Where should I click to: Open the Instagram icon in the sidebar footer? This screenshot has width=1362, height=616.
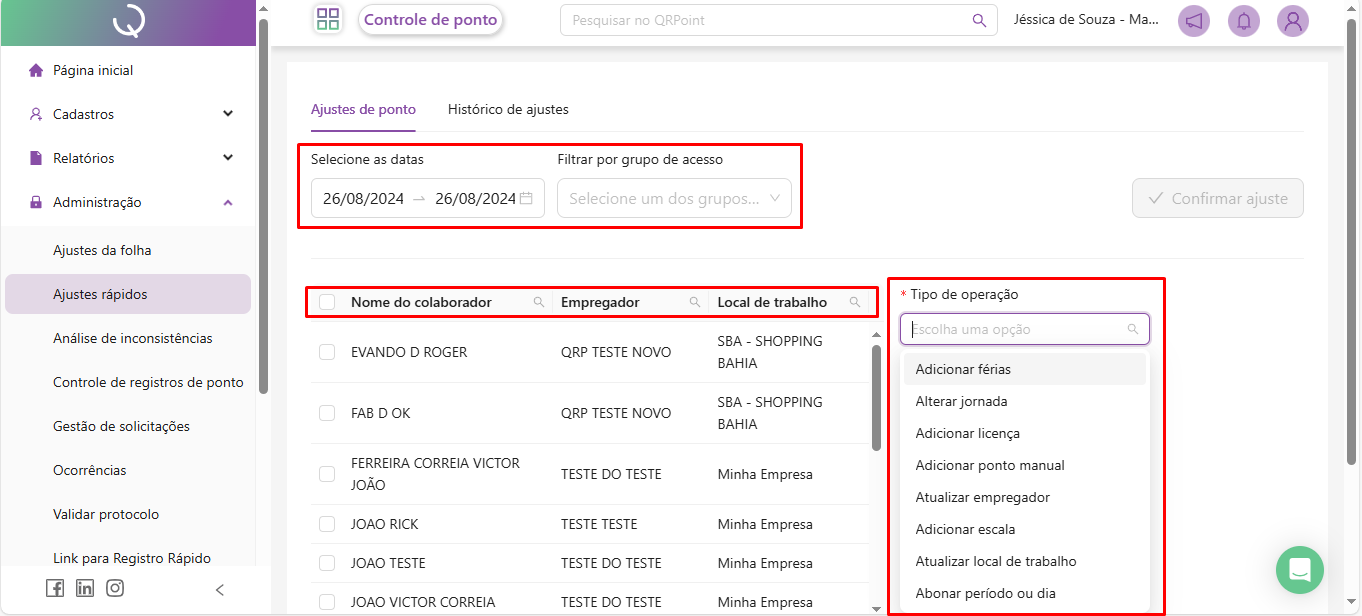click(115, 588)
